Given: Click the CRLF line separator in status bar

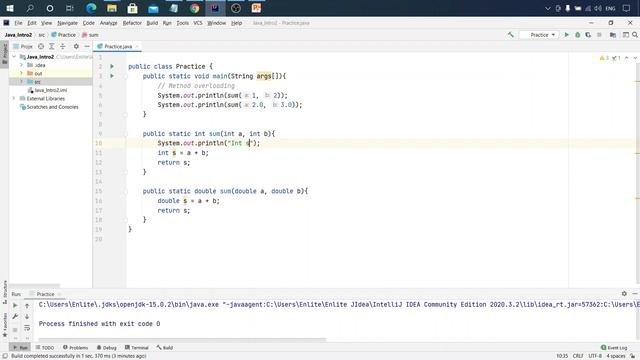Looking at the screenshot, I should click(578, 356).
